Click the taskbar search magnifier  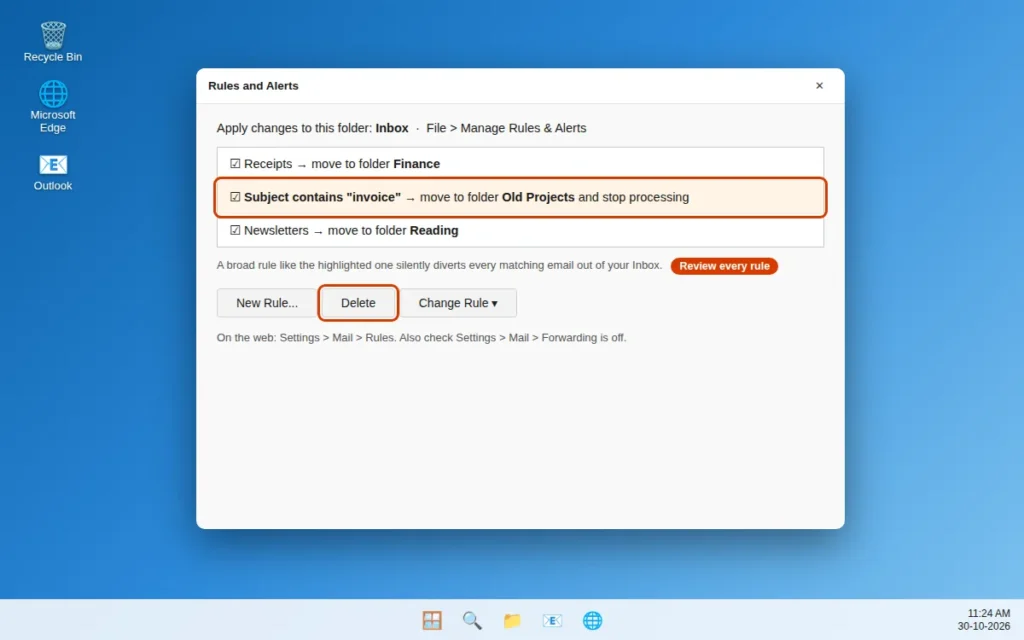[x=472, y=620]
